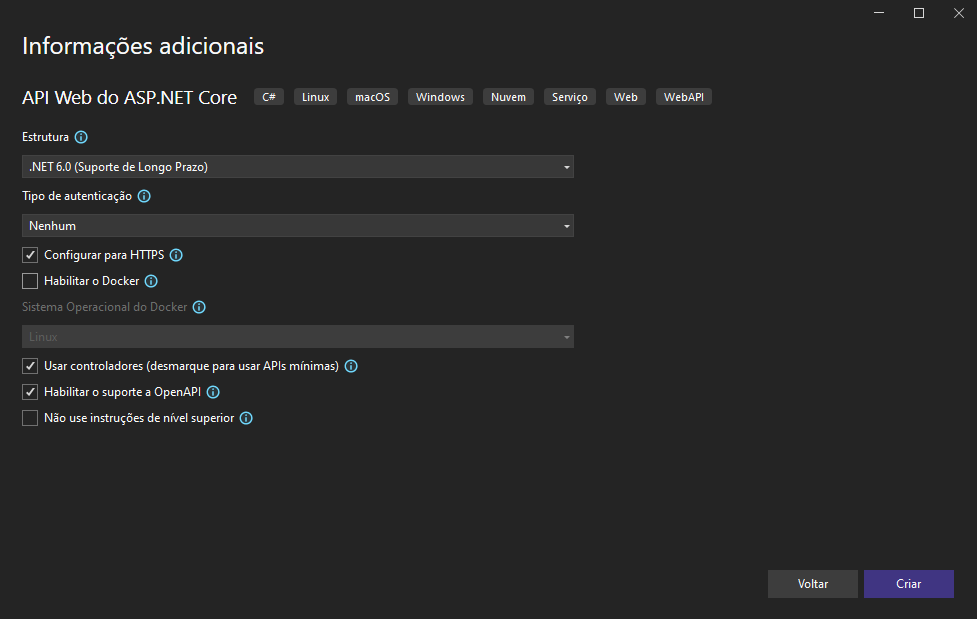
Task: Click the info icon next to Habilitar o suporte a OpenAPI
Action: click(x=213, y=392)
